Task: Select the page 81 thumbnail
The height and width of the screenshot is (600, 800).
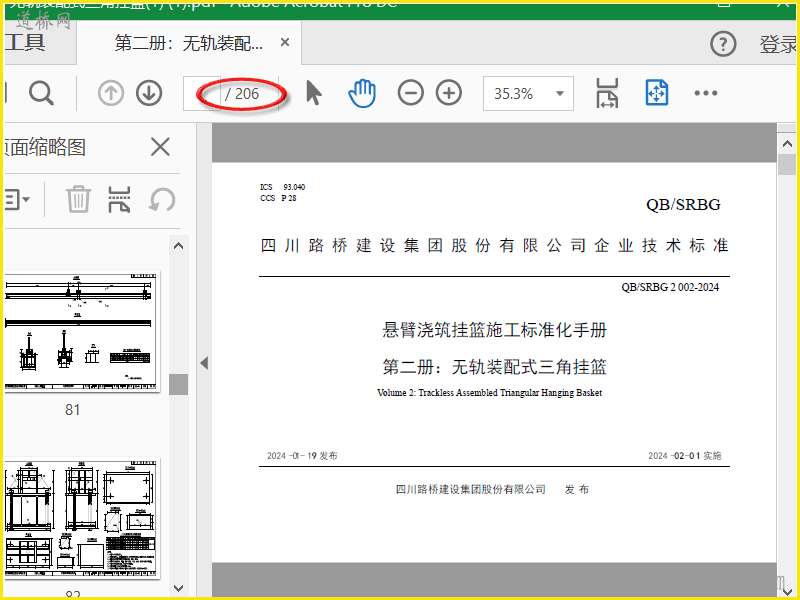Action: [x=82, y=331]
